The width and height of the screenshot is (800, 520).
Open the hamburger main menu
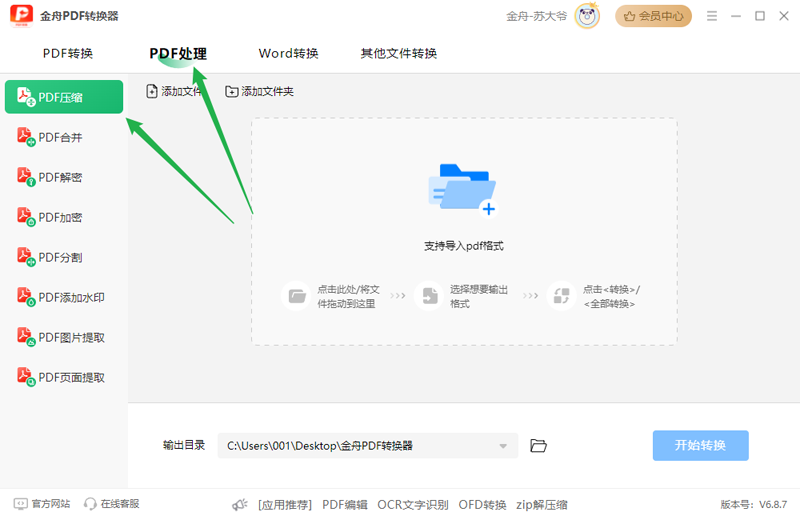[712, 16]
